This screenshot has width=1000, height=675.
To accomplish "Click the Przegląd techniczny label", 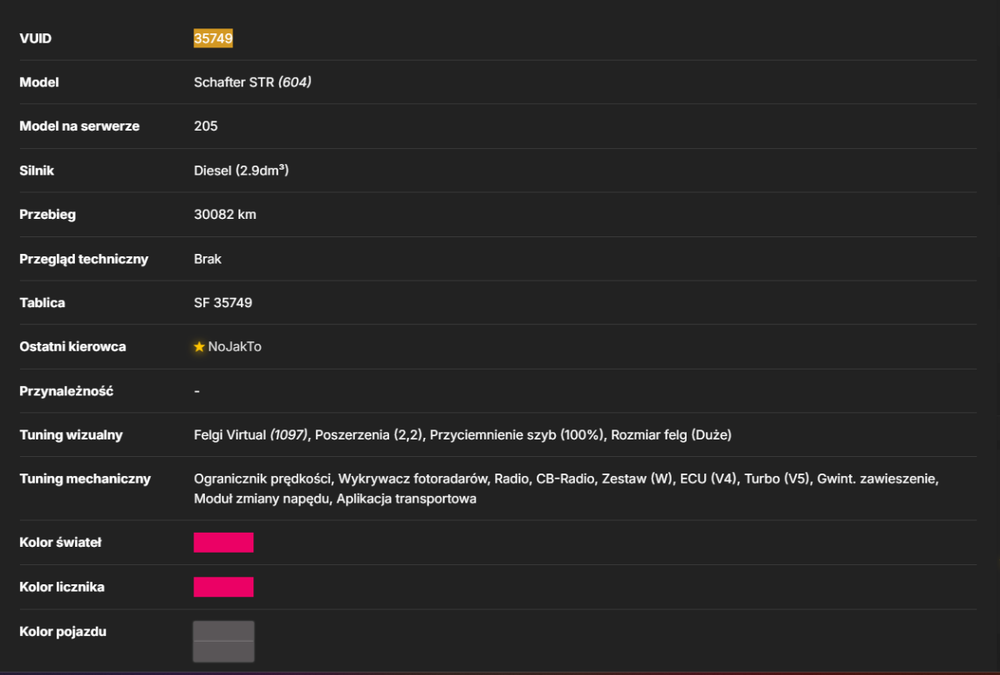I will click(x=84, y=259).
